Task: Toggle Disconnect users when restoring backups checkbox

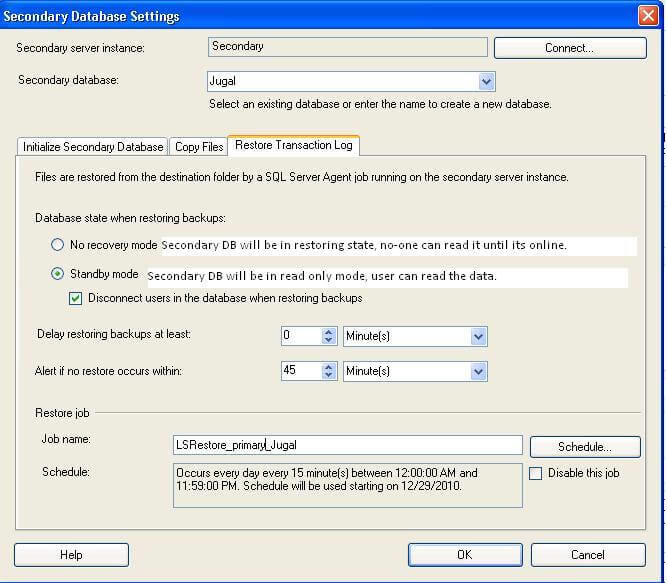Action: 75,298
